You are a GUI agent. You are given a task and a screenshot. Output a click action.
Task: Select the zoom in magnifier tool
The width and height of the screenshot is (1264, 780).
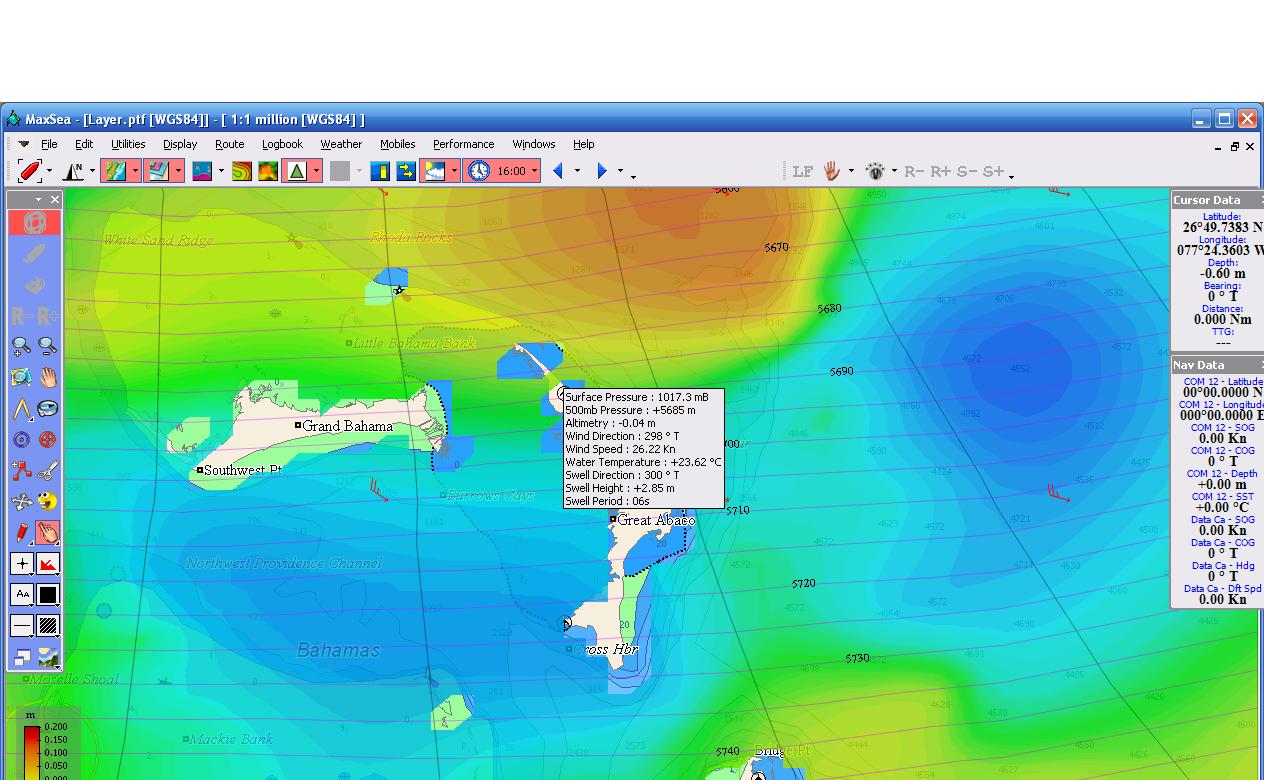[x=21, y=346]
